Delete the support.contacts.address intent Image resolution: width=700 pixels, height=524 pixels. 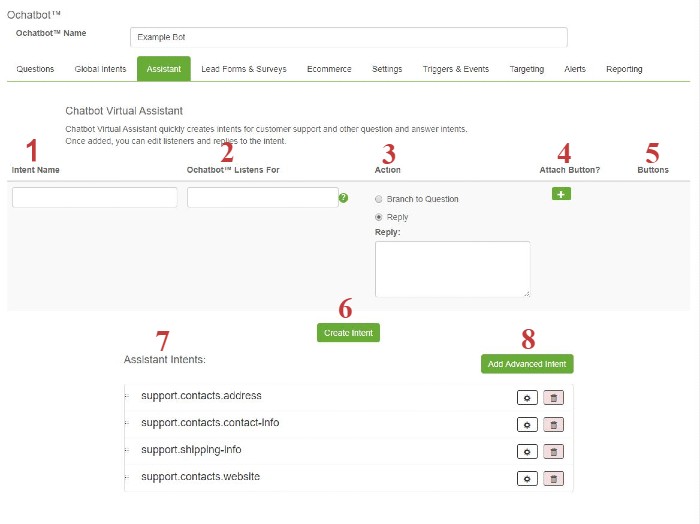tap(554, 398)
